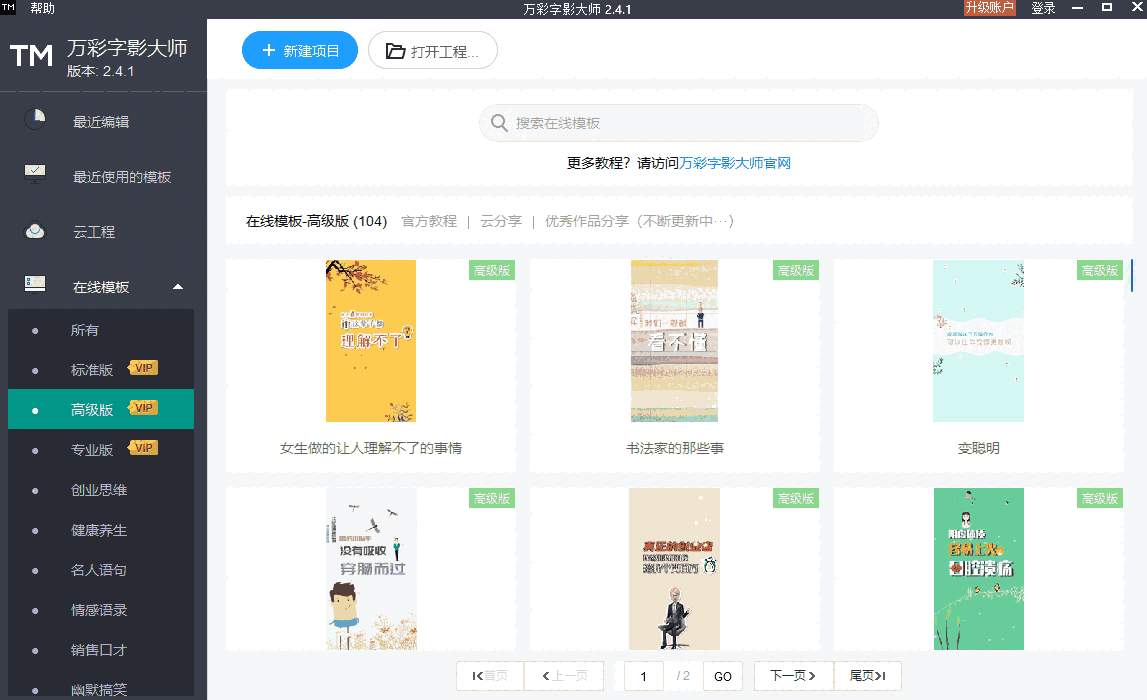Image resolution: width=1147 pixels, height=700 pixels.
Task: Click the 云工程 cloud icon in sidebar
Action: [33, 228]
